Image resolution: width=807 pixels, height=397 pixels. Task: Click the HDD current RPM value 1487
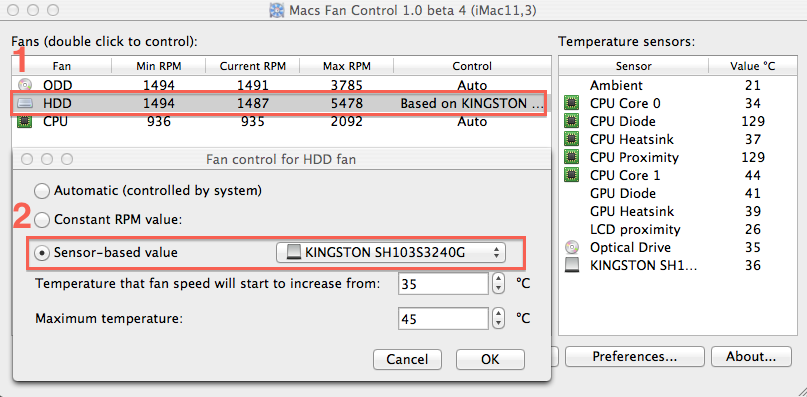click(x=253, y=103)
